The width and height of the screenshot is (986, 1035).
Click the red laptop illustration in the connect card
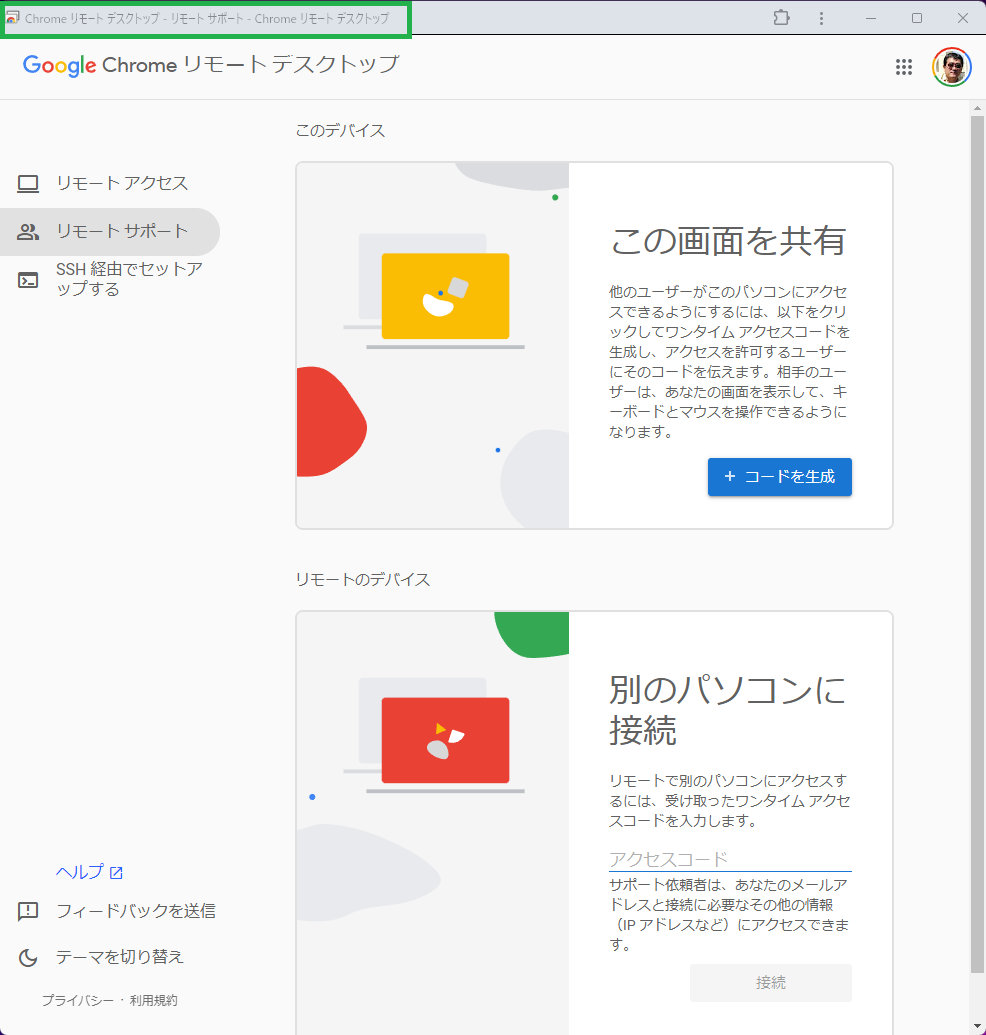point(445,741)
